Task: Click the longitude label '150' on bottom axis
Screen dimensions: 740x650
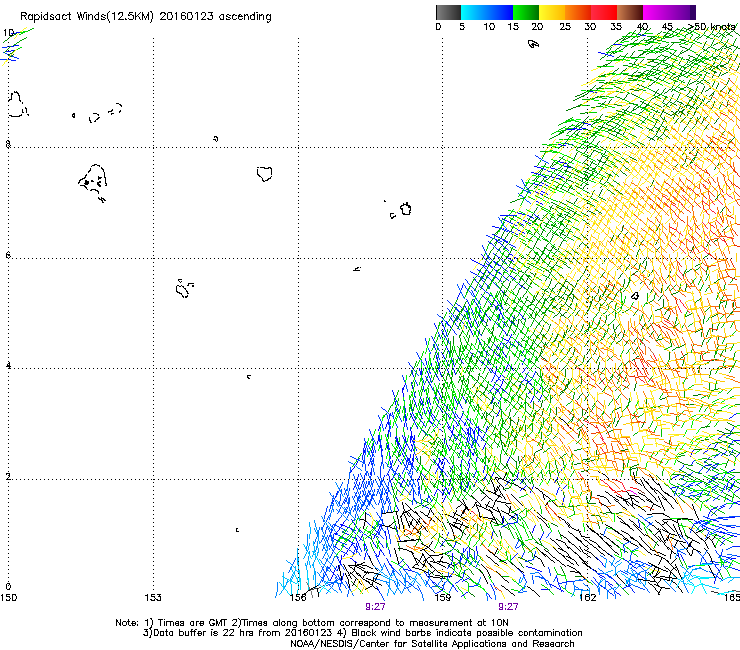Action: tap(8, 598)
